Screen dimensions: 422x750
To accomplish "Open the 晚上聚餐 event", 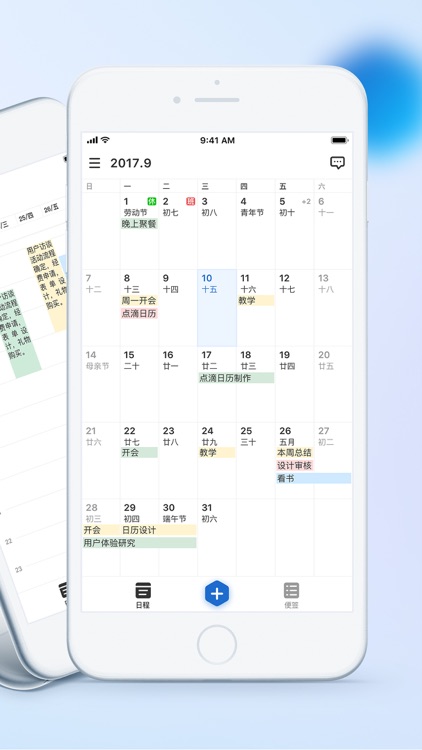I will point(139,224).
